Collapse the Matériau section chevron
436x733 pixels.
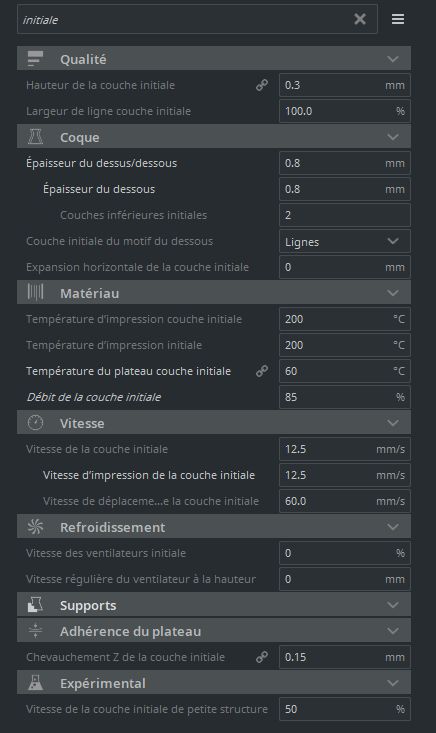point(393,293)
